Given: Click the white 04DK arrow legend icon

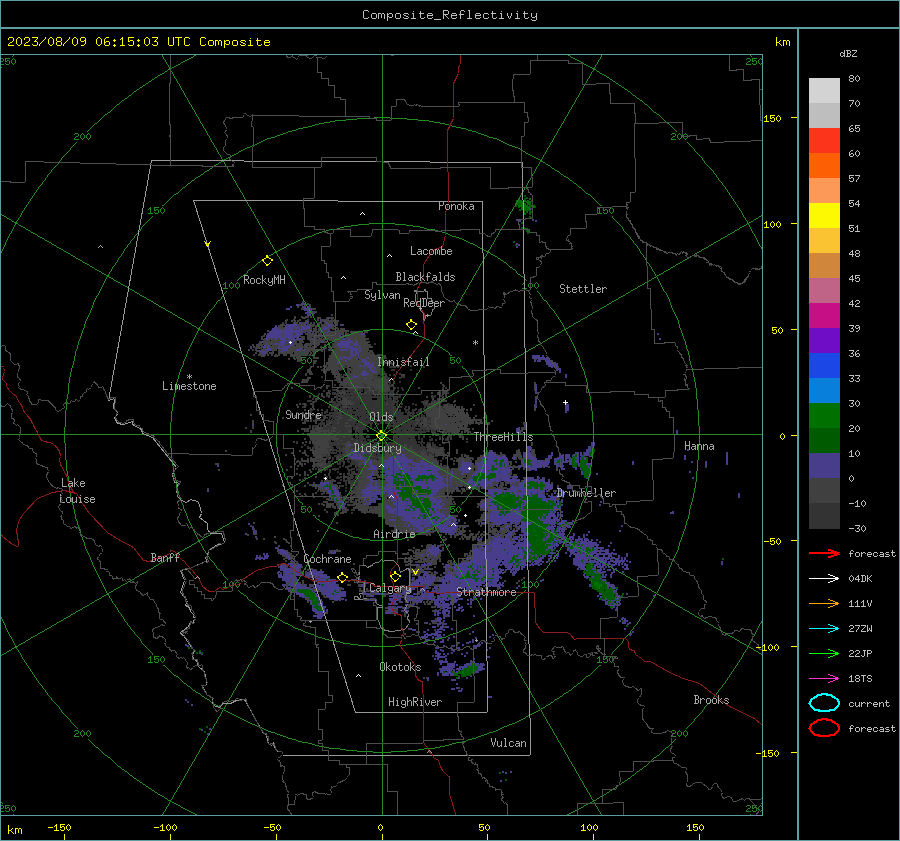Looking at the screenshot, I should click(x=824, y=579).
